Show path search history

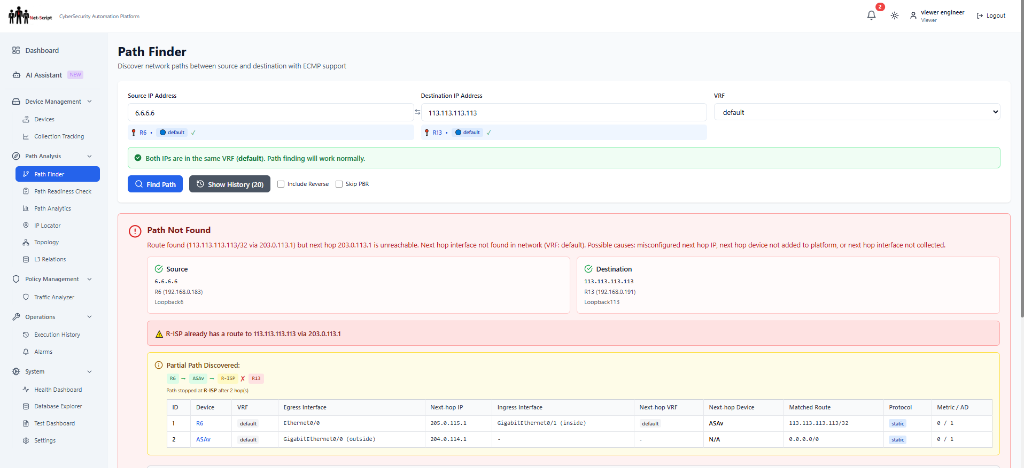point(230,184)
